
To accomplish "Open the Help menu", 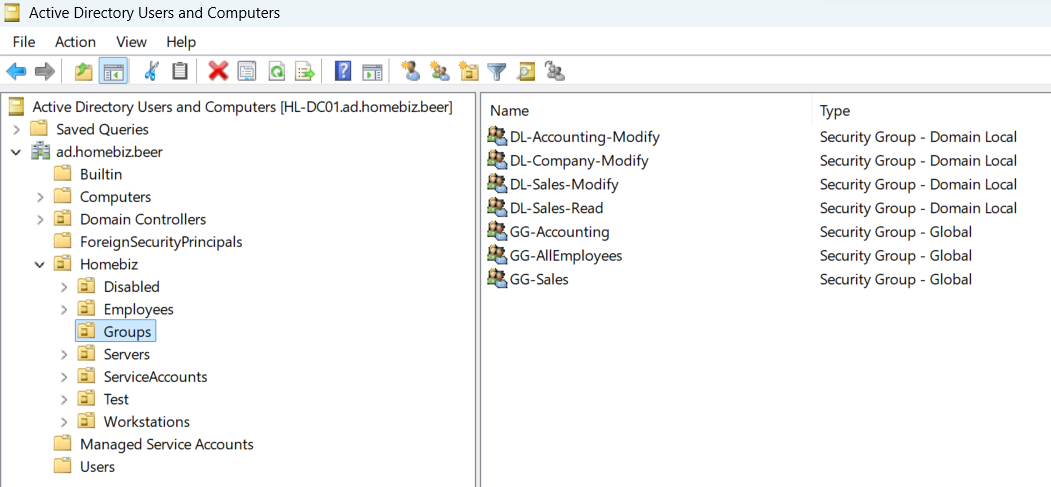I will coord(181,42).
